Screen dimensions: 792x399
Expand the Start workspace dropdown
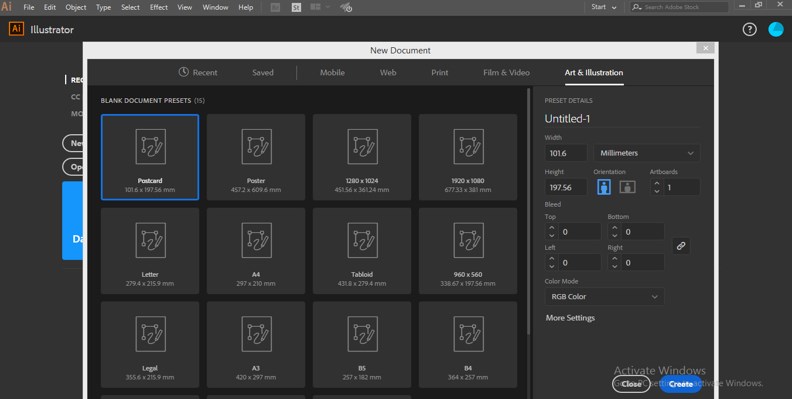coord(604,7)
